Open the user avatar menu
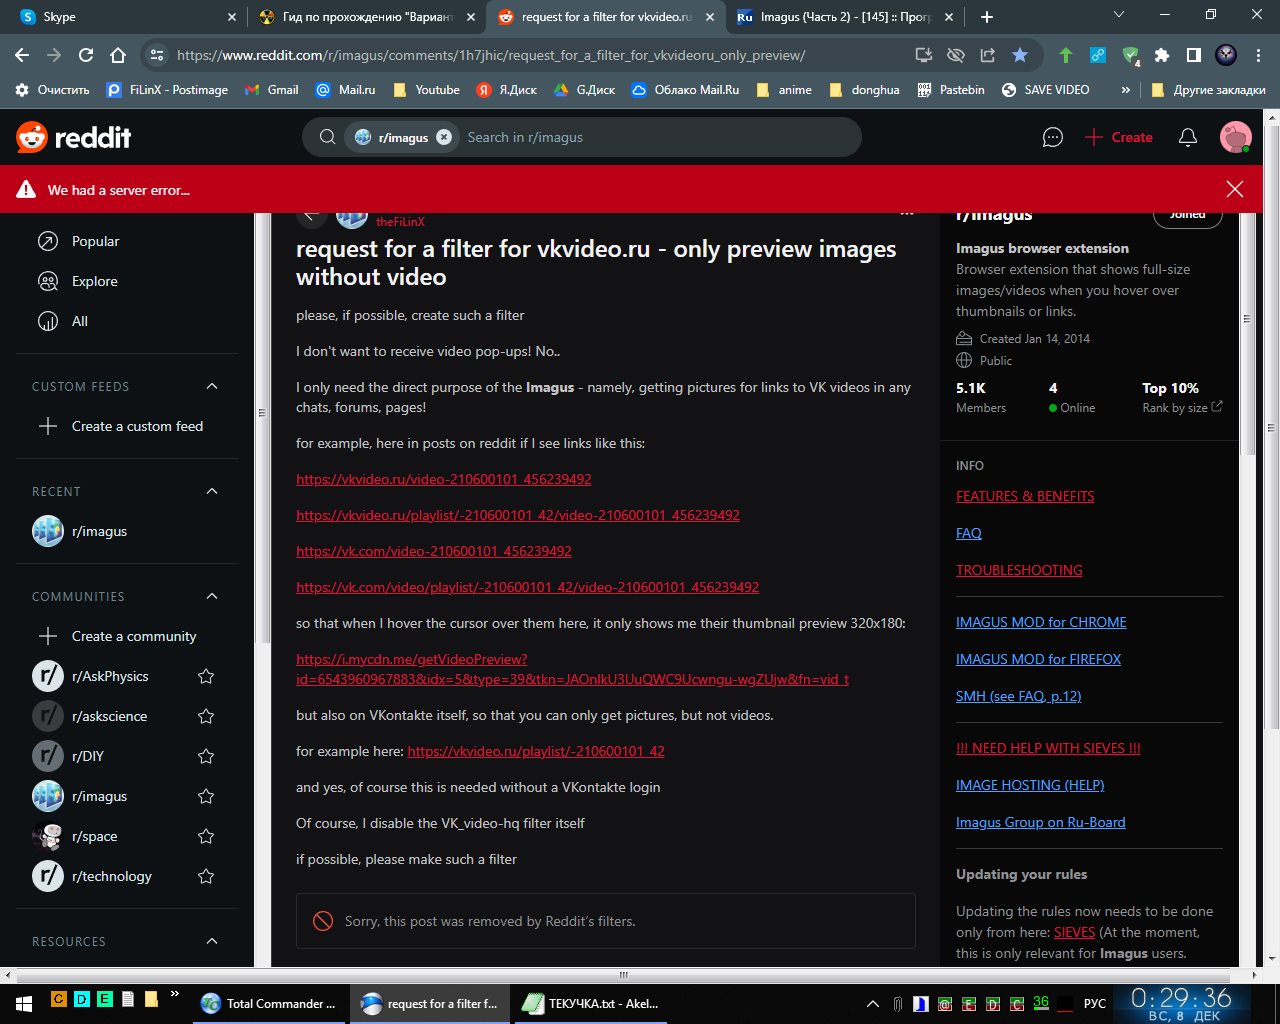This screenshot has width=1280, height=1024. tap(1236, 137)
